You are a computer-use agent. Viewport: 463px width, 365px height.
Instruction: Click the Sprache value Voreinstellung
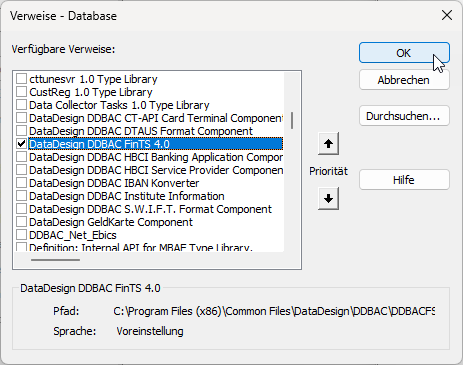[x=150, y=331]
